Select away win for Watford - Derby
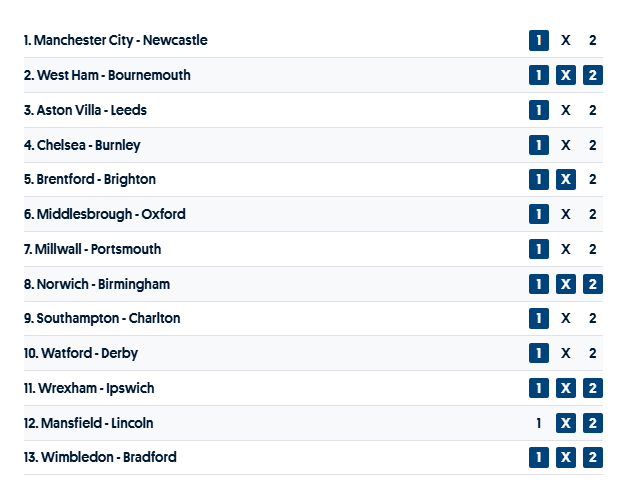The width and height of the screenshot is (627, 490). (x=592, y=353)
